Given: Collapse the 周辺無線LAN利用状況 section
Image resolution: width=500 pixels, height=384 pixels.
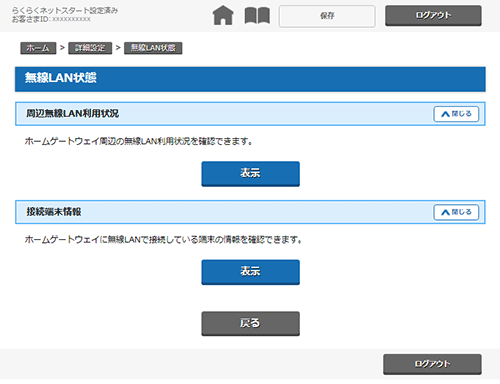Looking at the screenshot, I should click(x=456, y=114).
